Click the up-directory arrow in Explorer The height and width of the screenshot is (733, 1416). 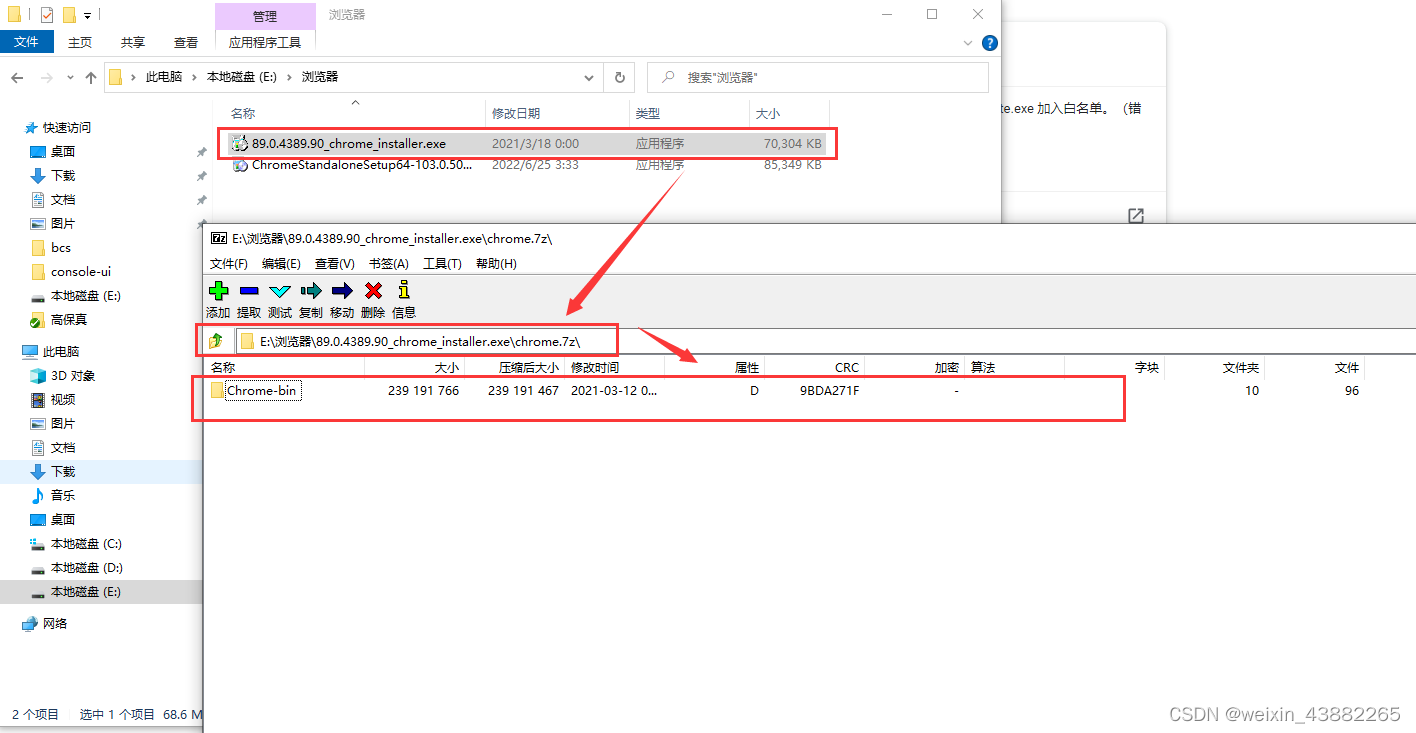point(91,77)
